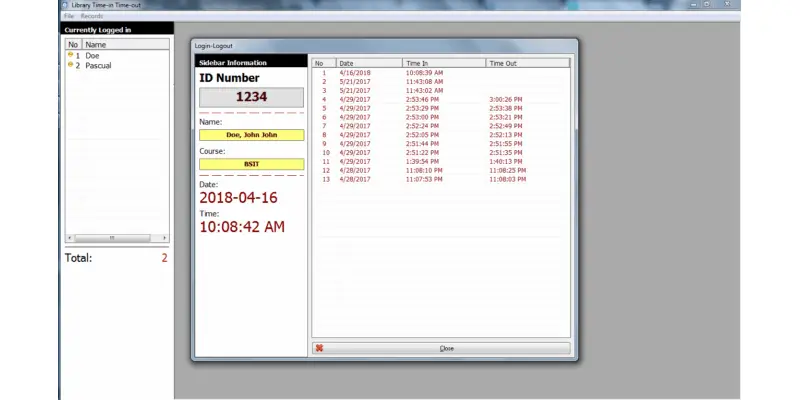800x400 pixels.
Task: Close the Library Time-in Time-out main window
Action: tap(727, 5)
